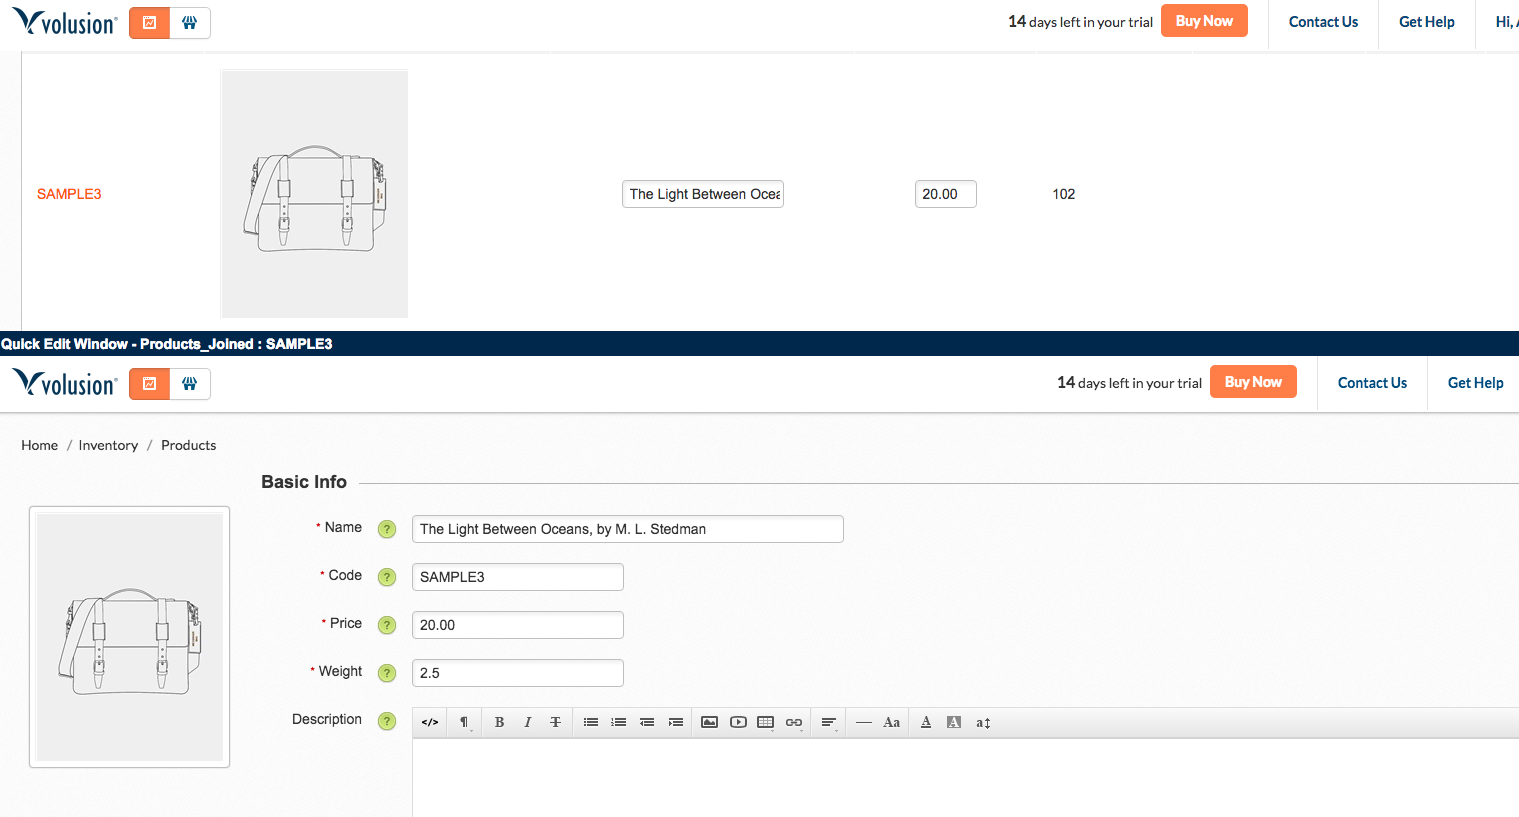Click the Quick Edit Window title bar

[760, 344]
